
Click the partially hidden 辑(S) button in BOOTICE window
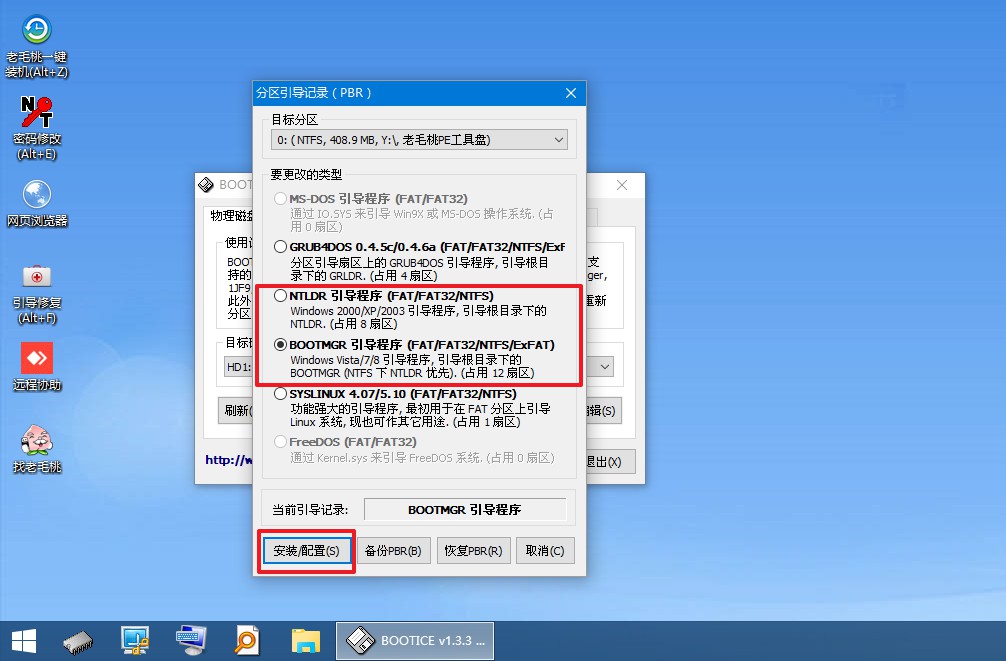tap(603, 411)
